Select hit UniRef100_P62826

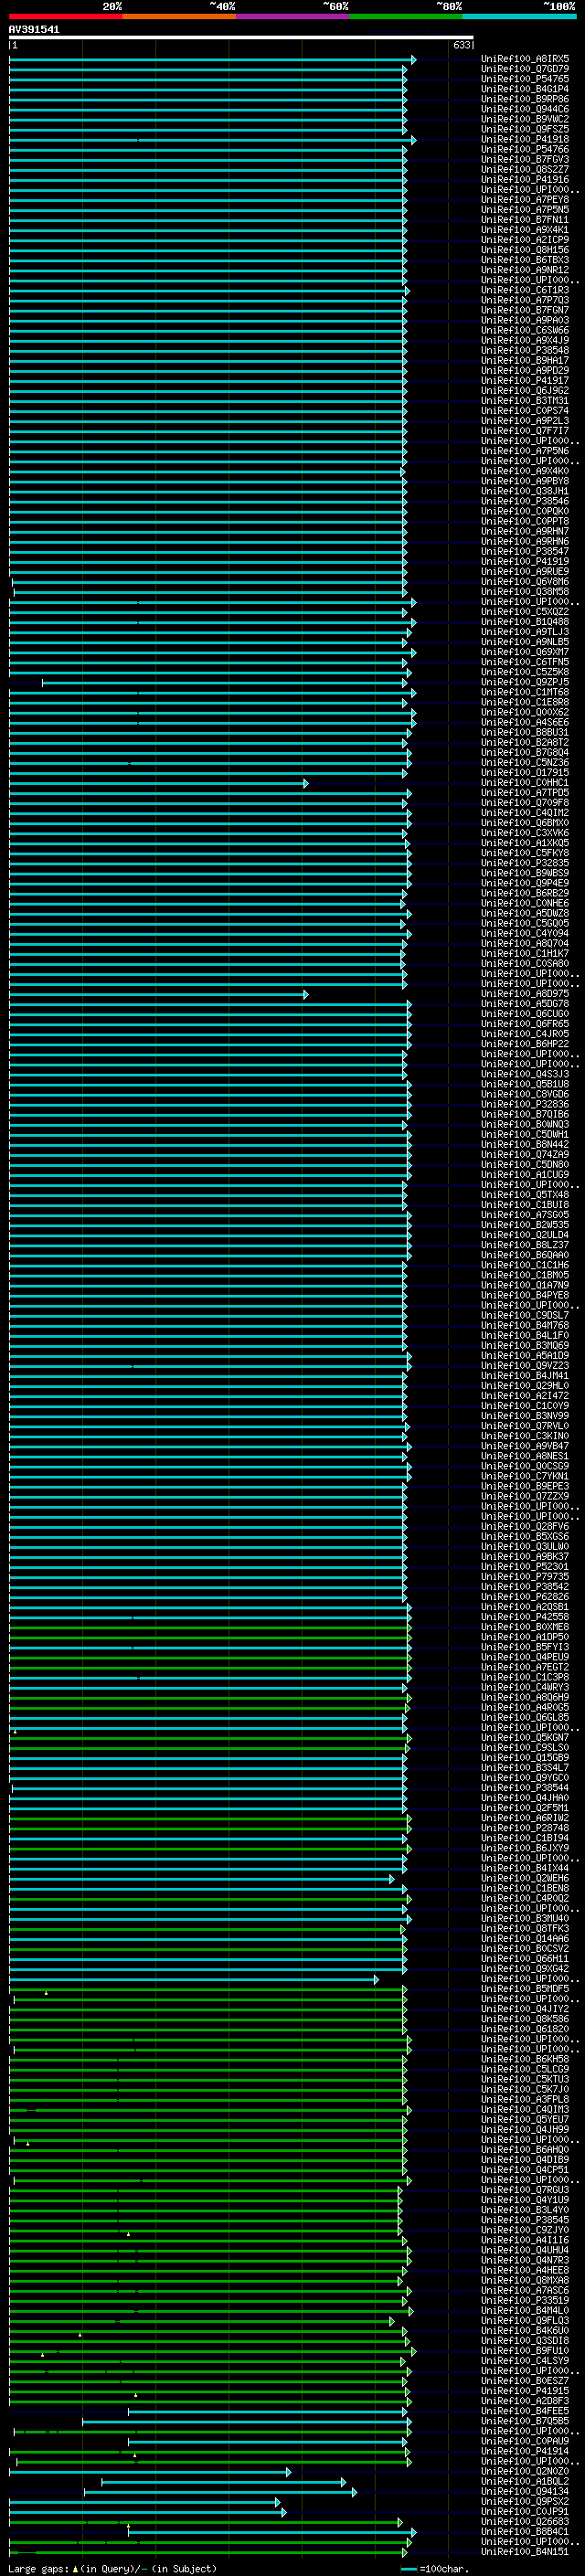coord(525,1597)
